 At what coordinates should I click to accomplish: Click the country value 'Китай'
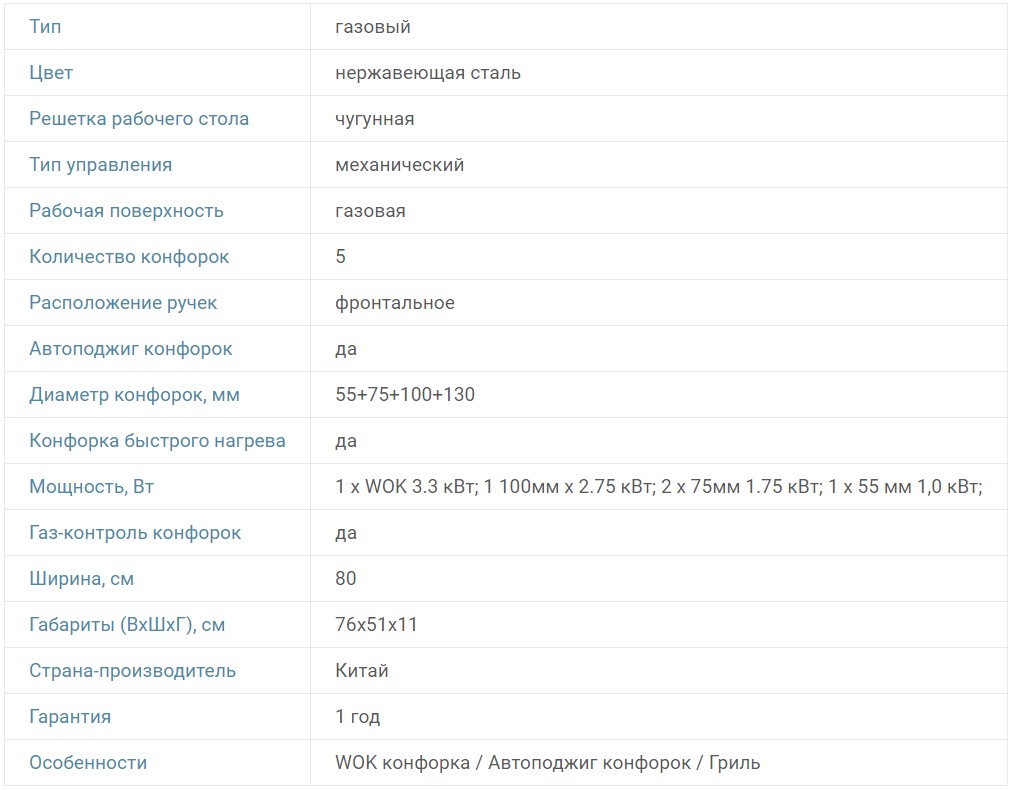click(x=362, y=671)
